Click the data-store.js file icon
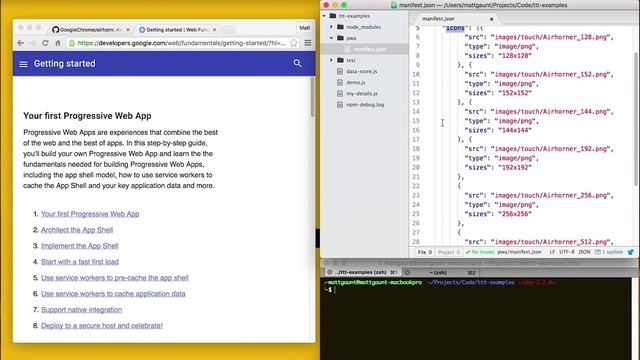This screenshot has height=360, width=640. pyautogui.click(x=340, y=71)
